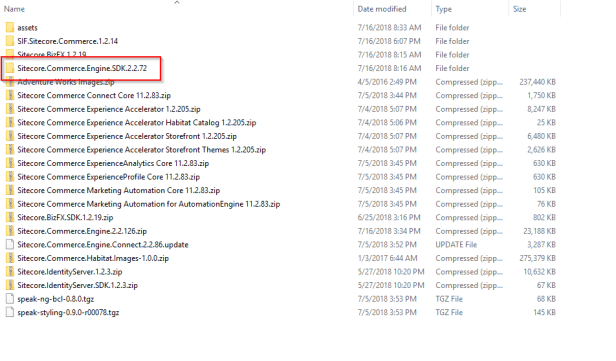Select Sitecore Commerce Experience Accelerator 1.2.205.zip name
Viewport: 616px width, 361px height.
[109, 109]
